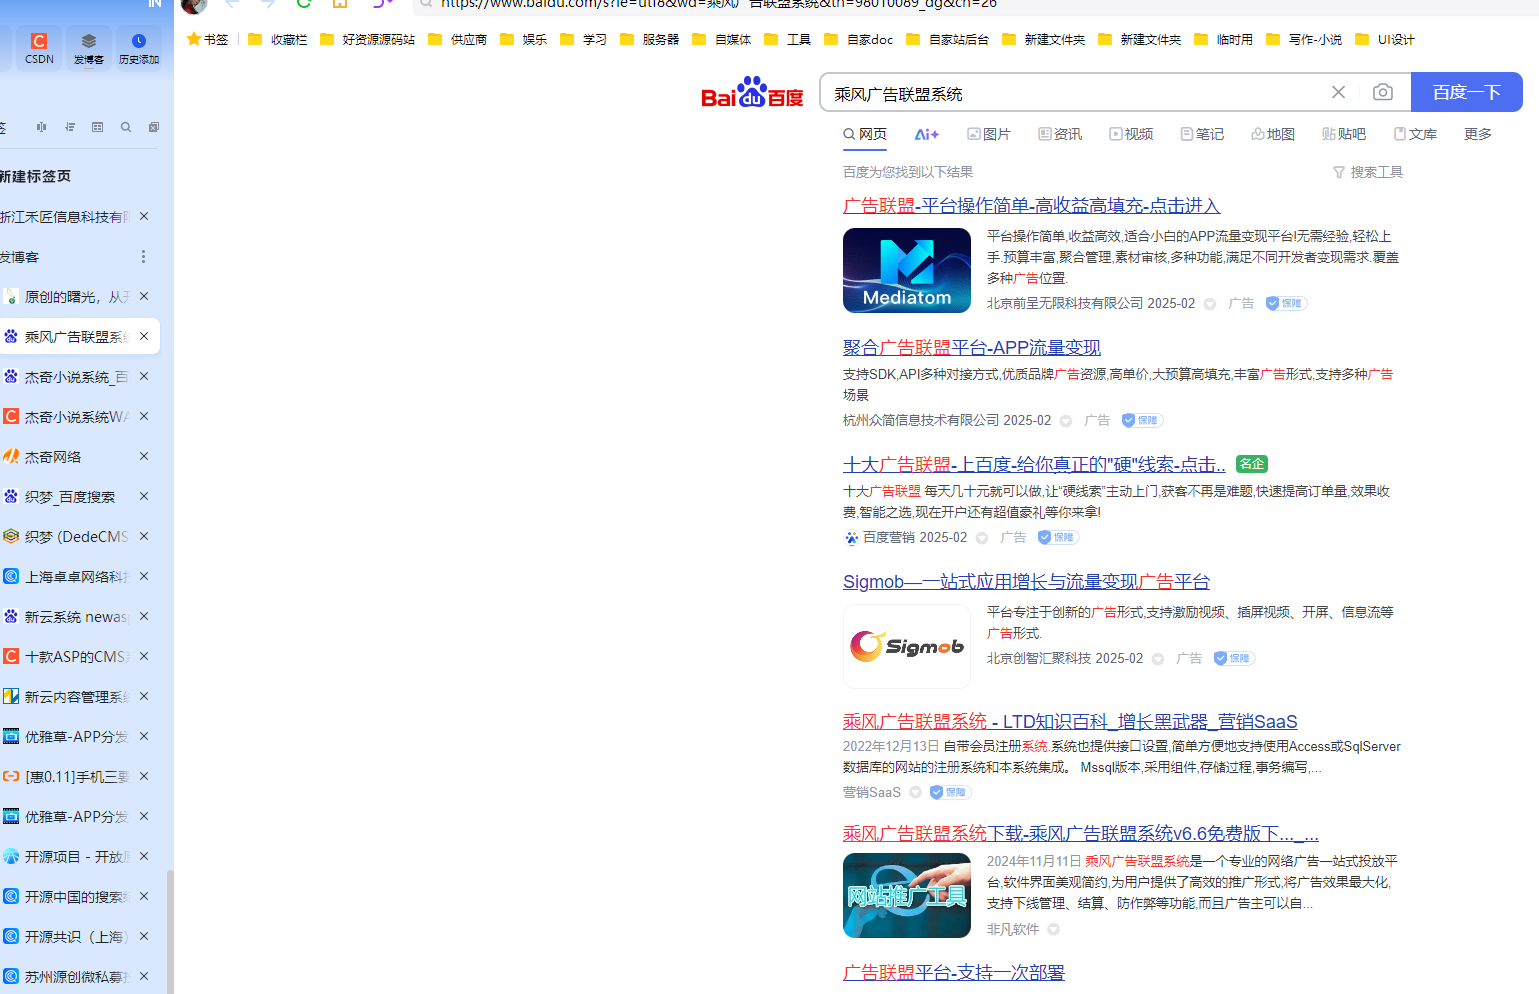Open image search via the camera icon
The height and width of the screenshot is (994, 1539).
pos(1383,92)
